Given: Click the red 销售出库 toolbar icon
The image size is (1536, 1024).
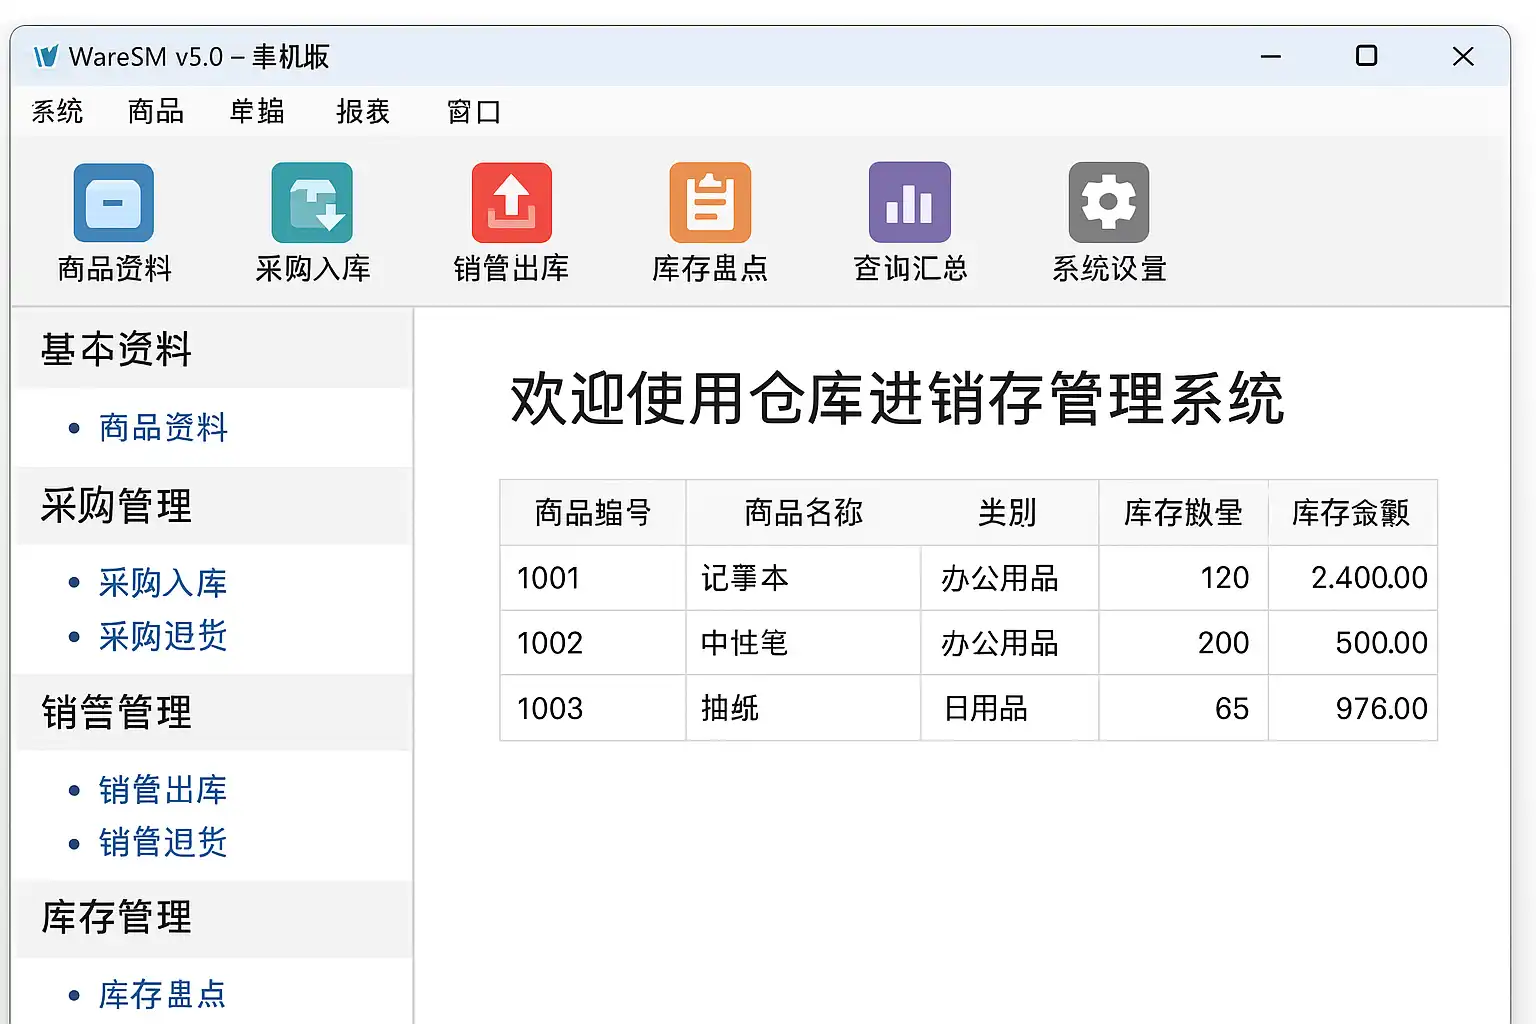Looking at the screenshot, I should (x=511, y=203).
